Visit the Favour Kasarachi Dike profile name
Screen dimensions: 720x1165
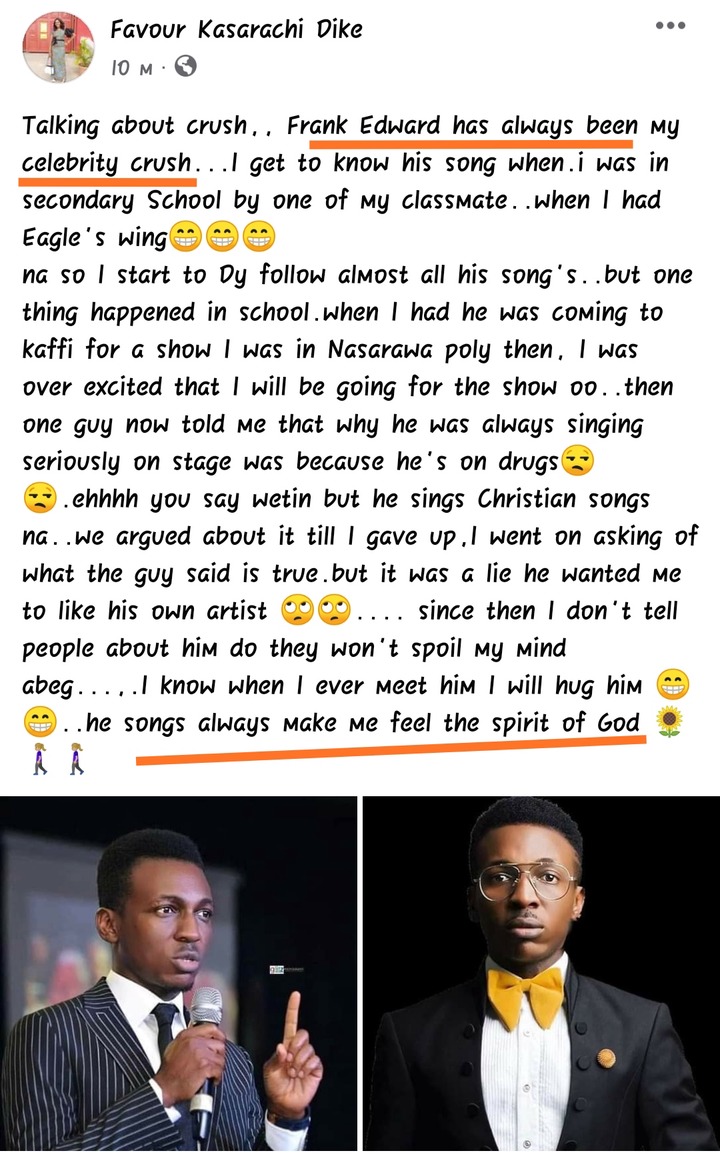(x=236, y=29)
